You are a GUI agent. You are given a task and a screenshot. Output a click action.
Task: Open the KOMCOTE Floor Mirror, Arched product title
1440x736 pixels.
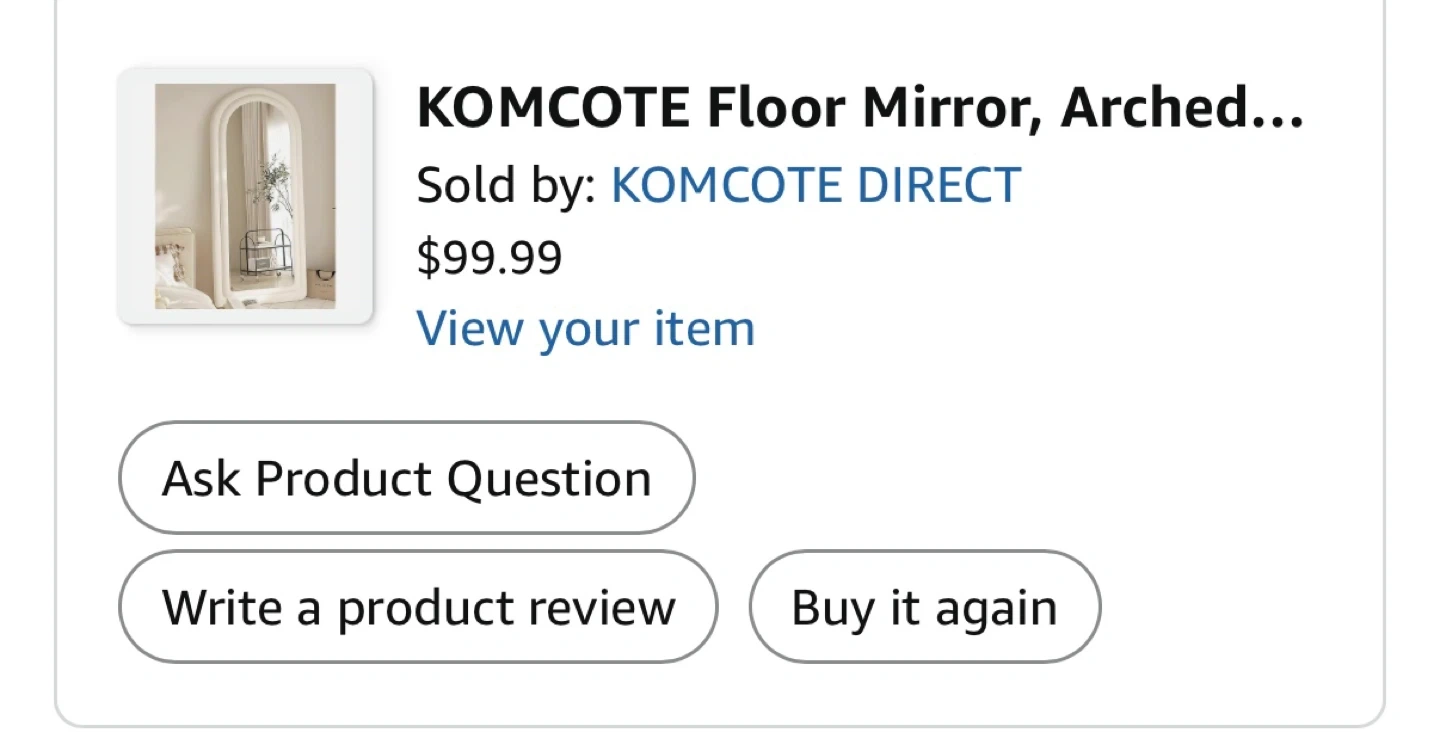pos(860,108)
